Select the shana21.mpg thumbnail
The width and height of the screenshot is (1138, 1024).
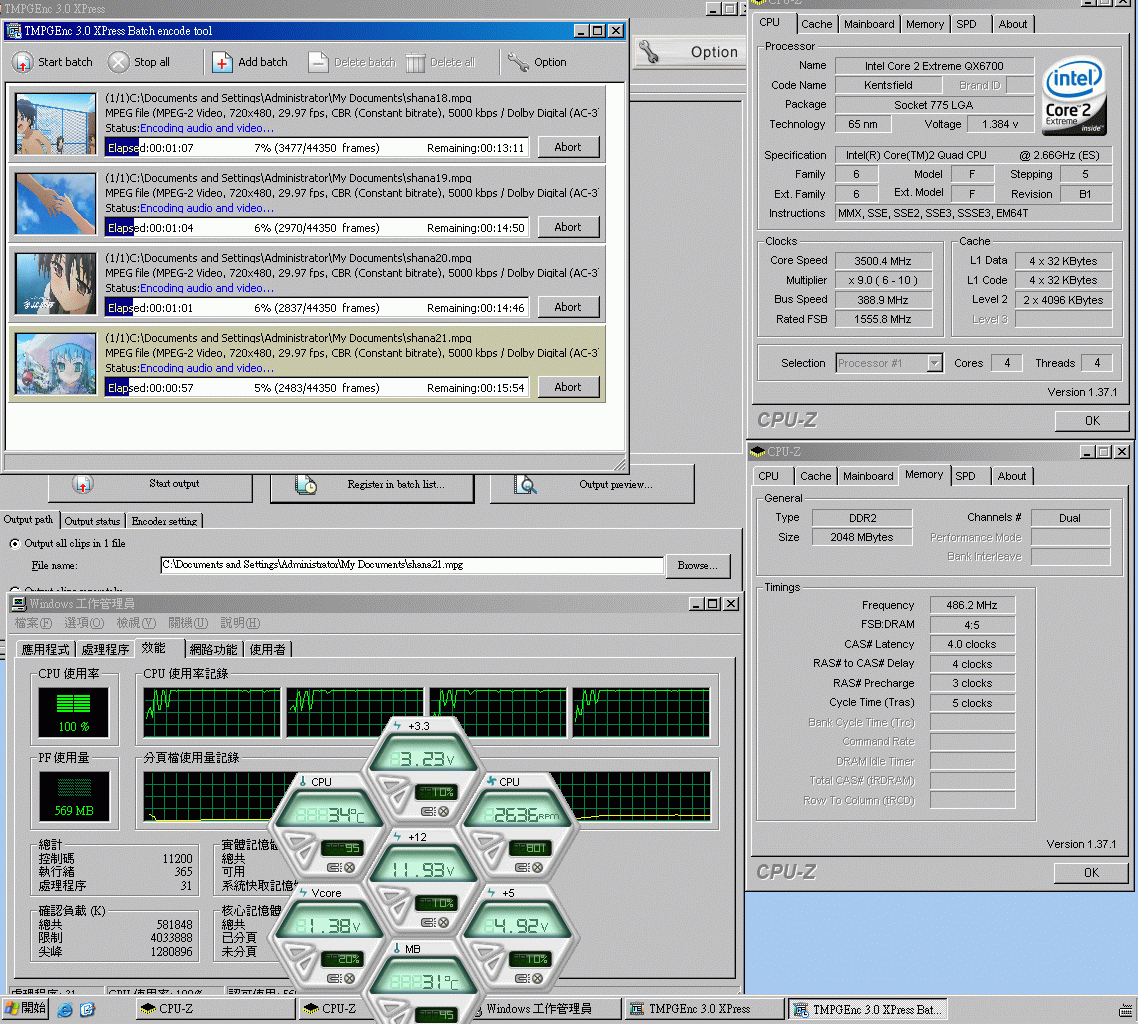point(55,364)
